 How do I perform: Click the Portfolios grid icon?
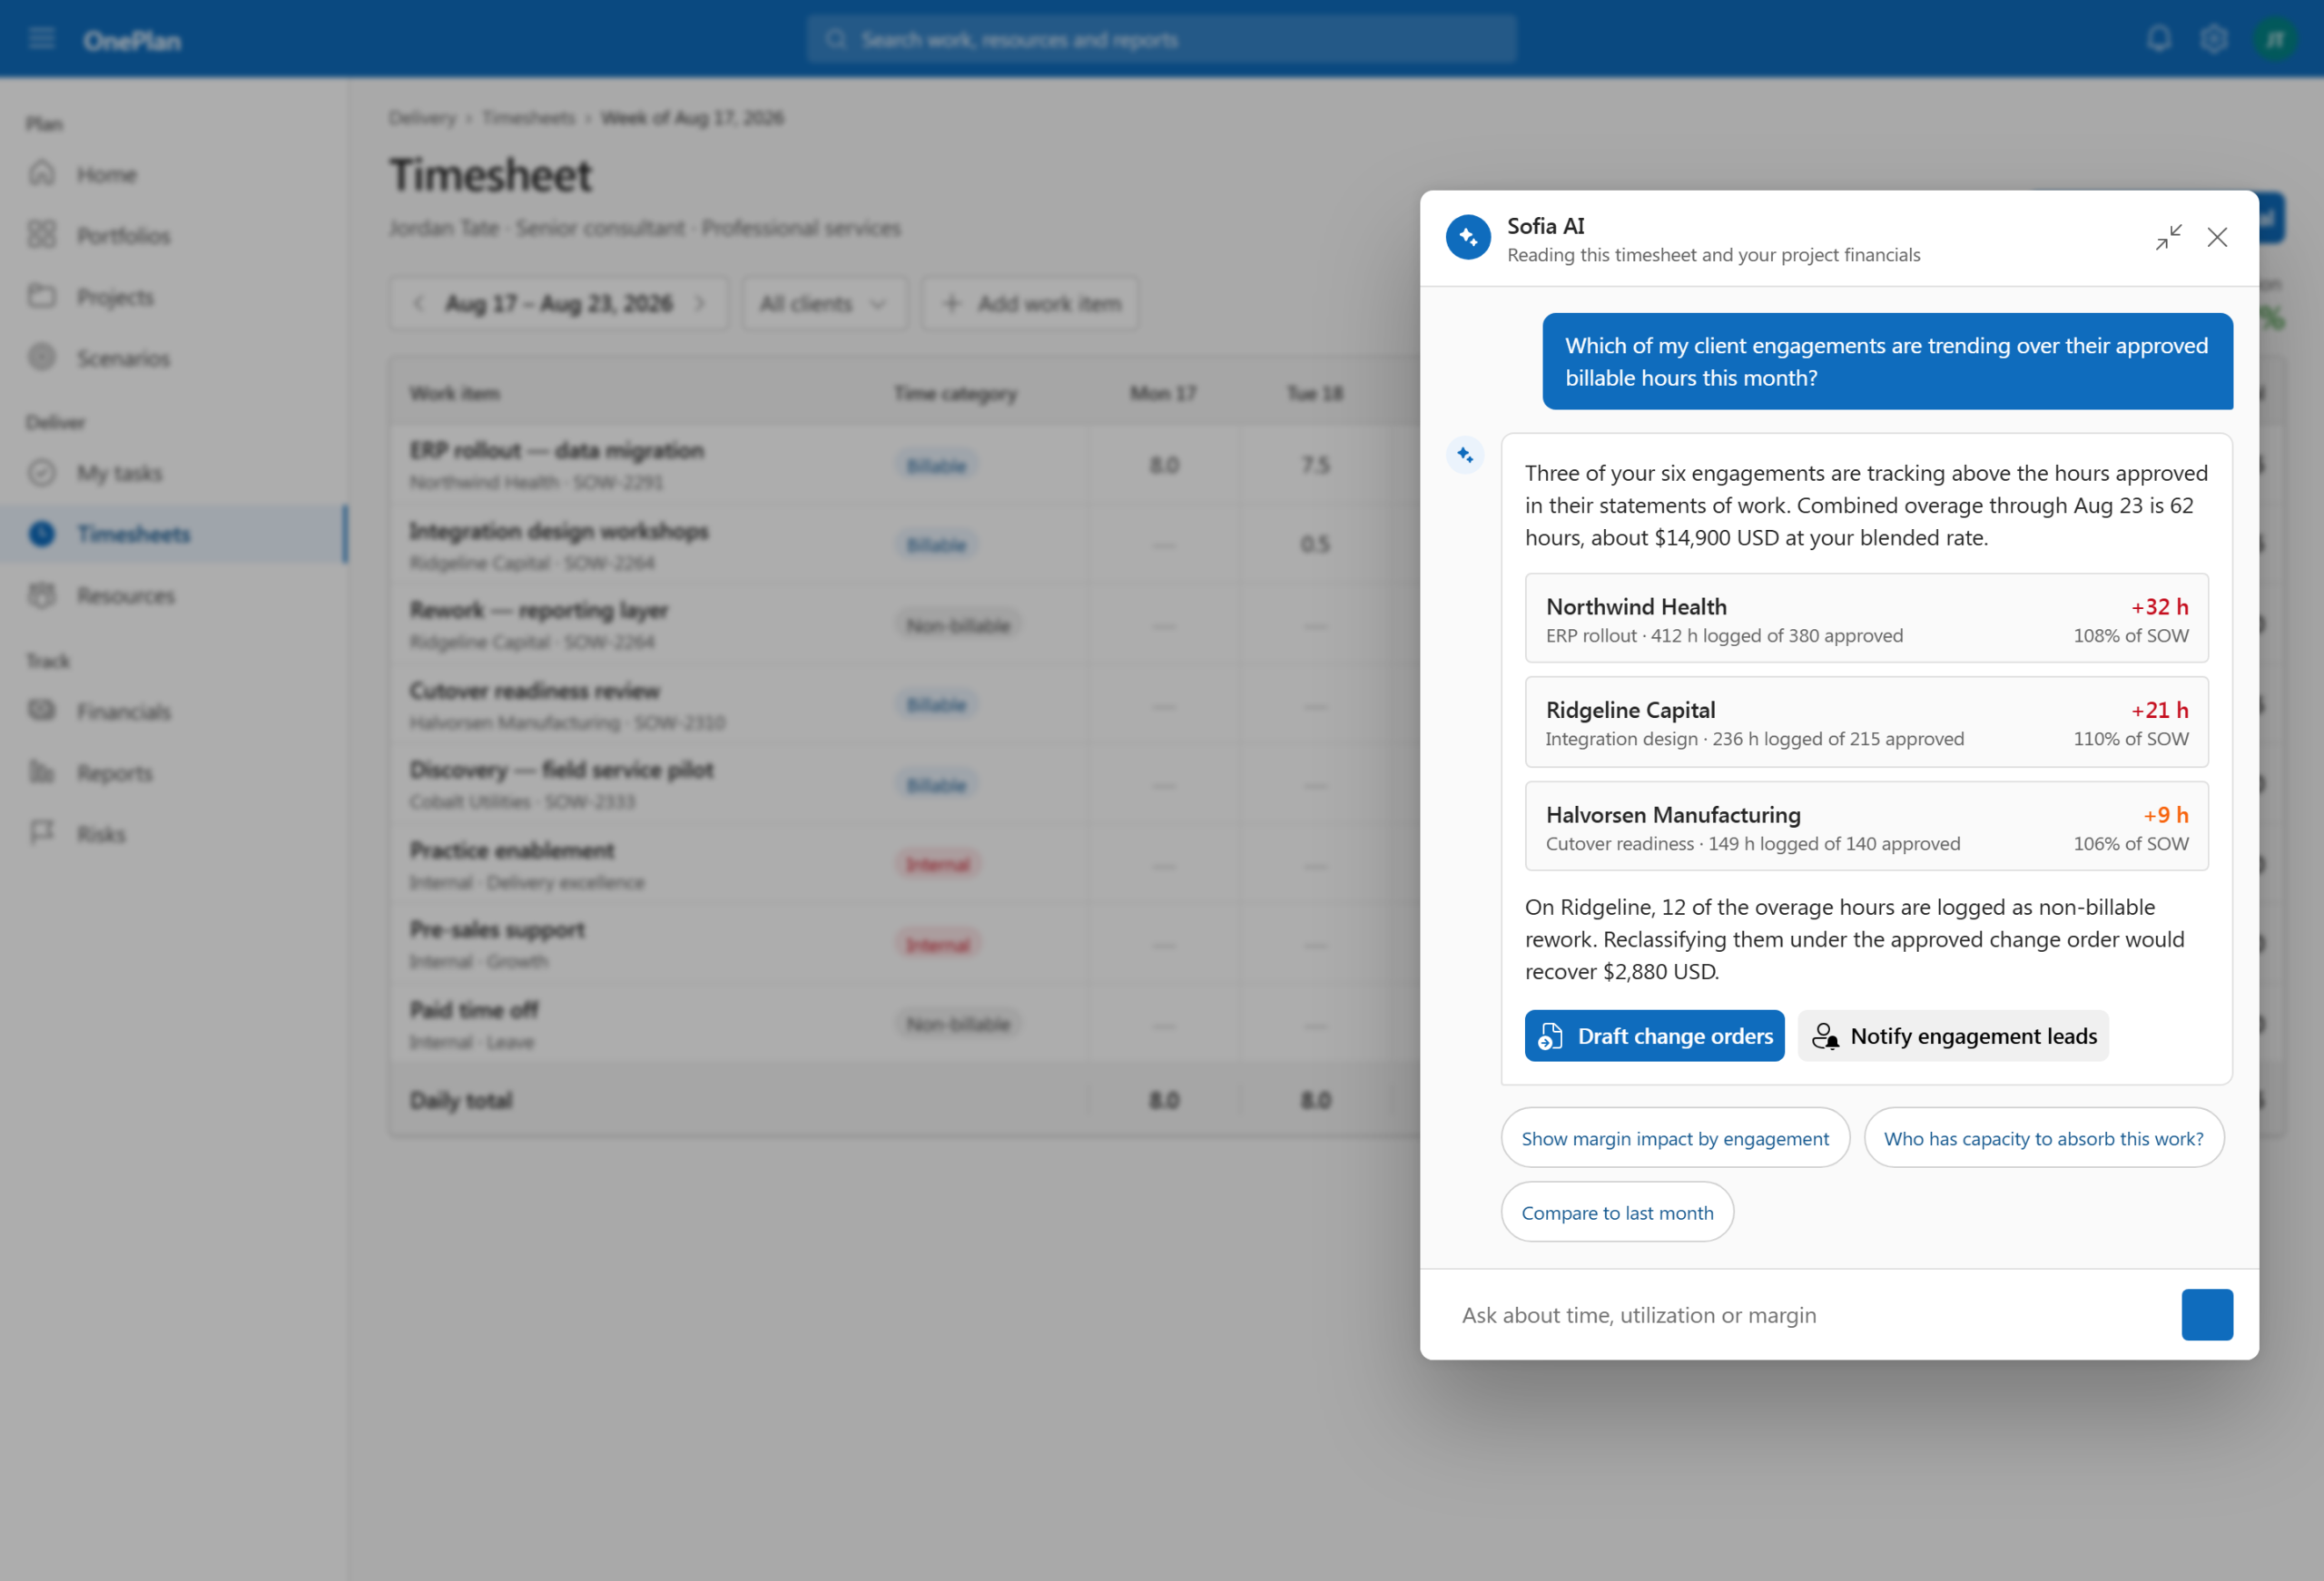click(x=42, y=234)
